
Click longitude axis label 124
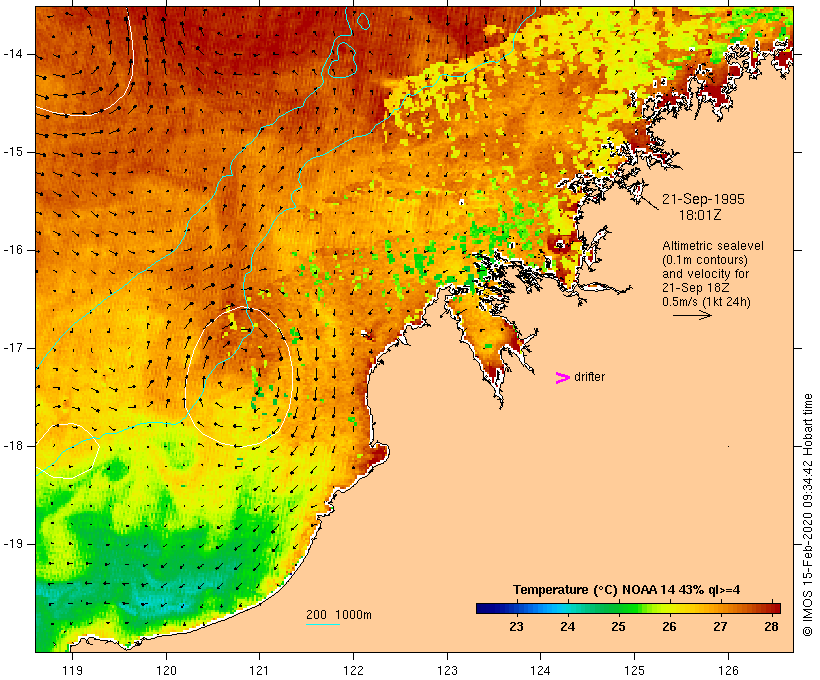(x=540, y=670)
